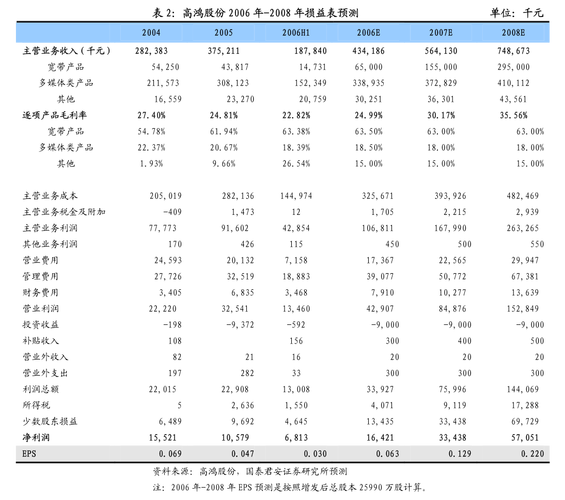Click the 净利润 row label

pyautogui.click(x=36, y=437)
